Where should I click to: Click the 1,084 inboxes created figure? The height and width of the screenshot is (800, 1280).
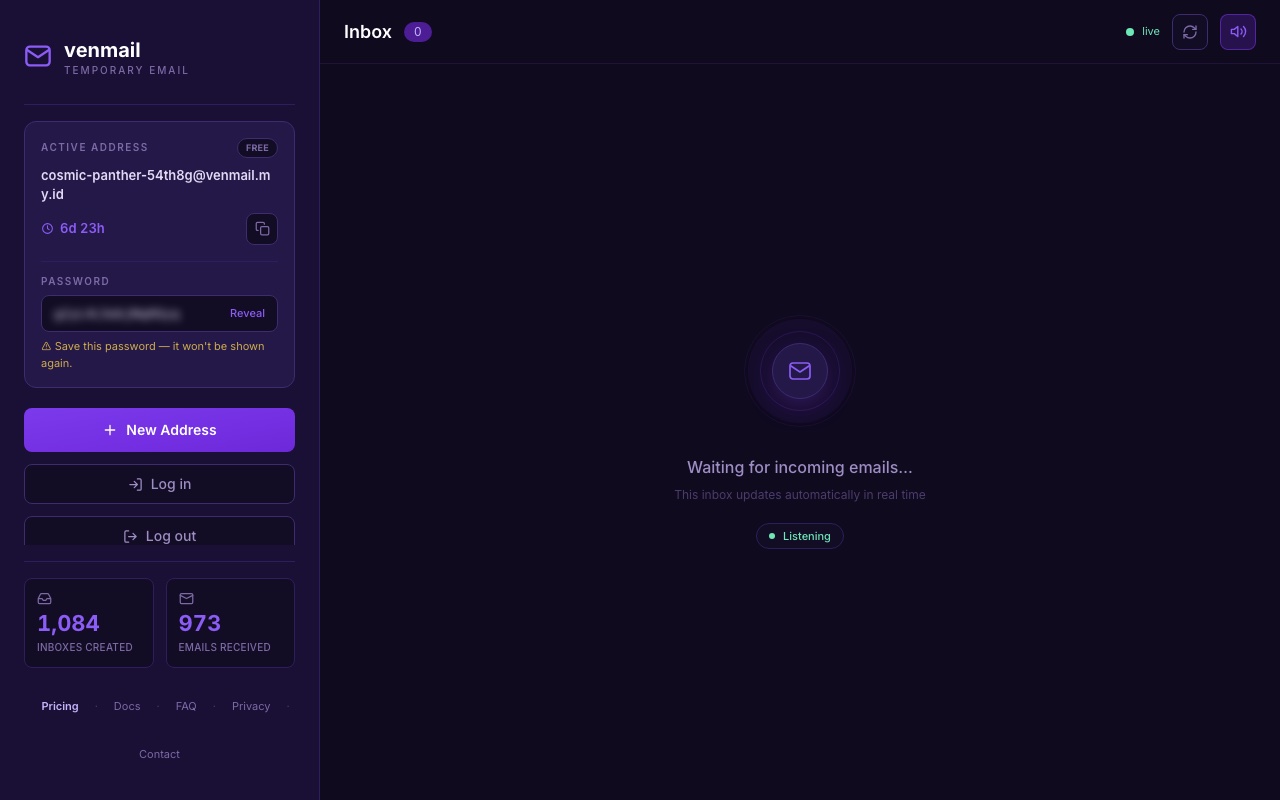click(68, 623)
